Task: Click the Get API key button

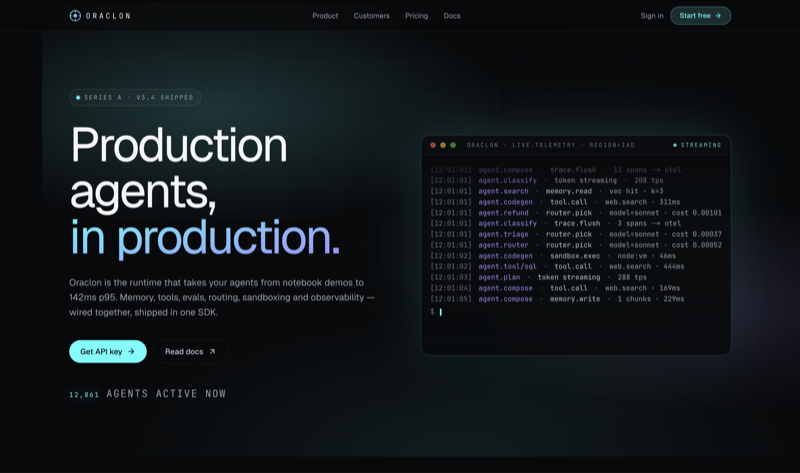Action: 108,352
